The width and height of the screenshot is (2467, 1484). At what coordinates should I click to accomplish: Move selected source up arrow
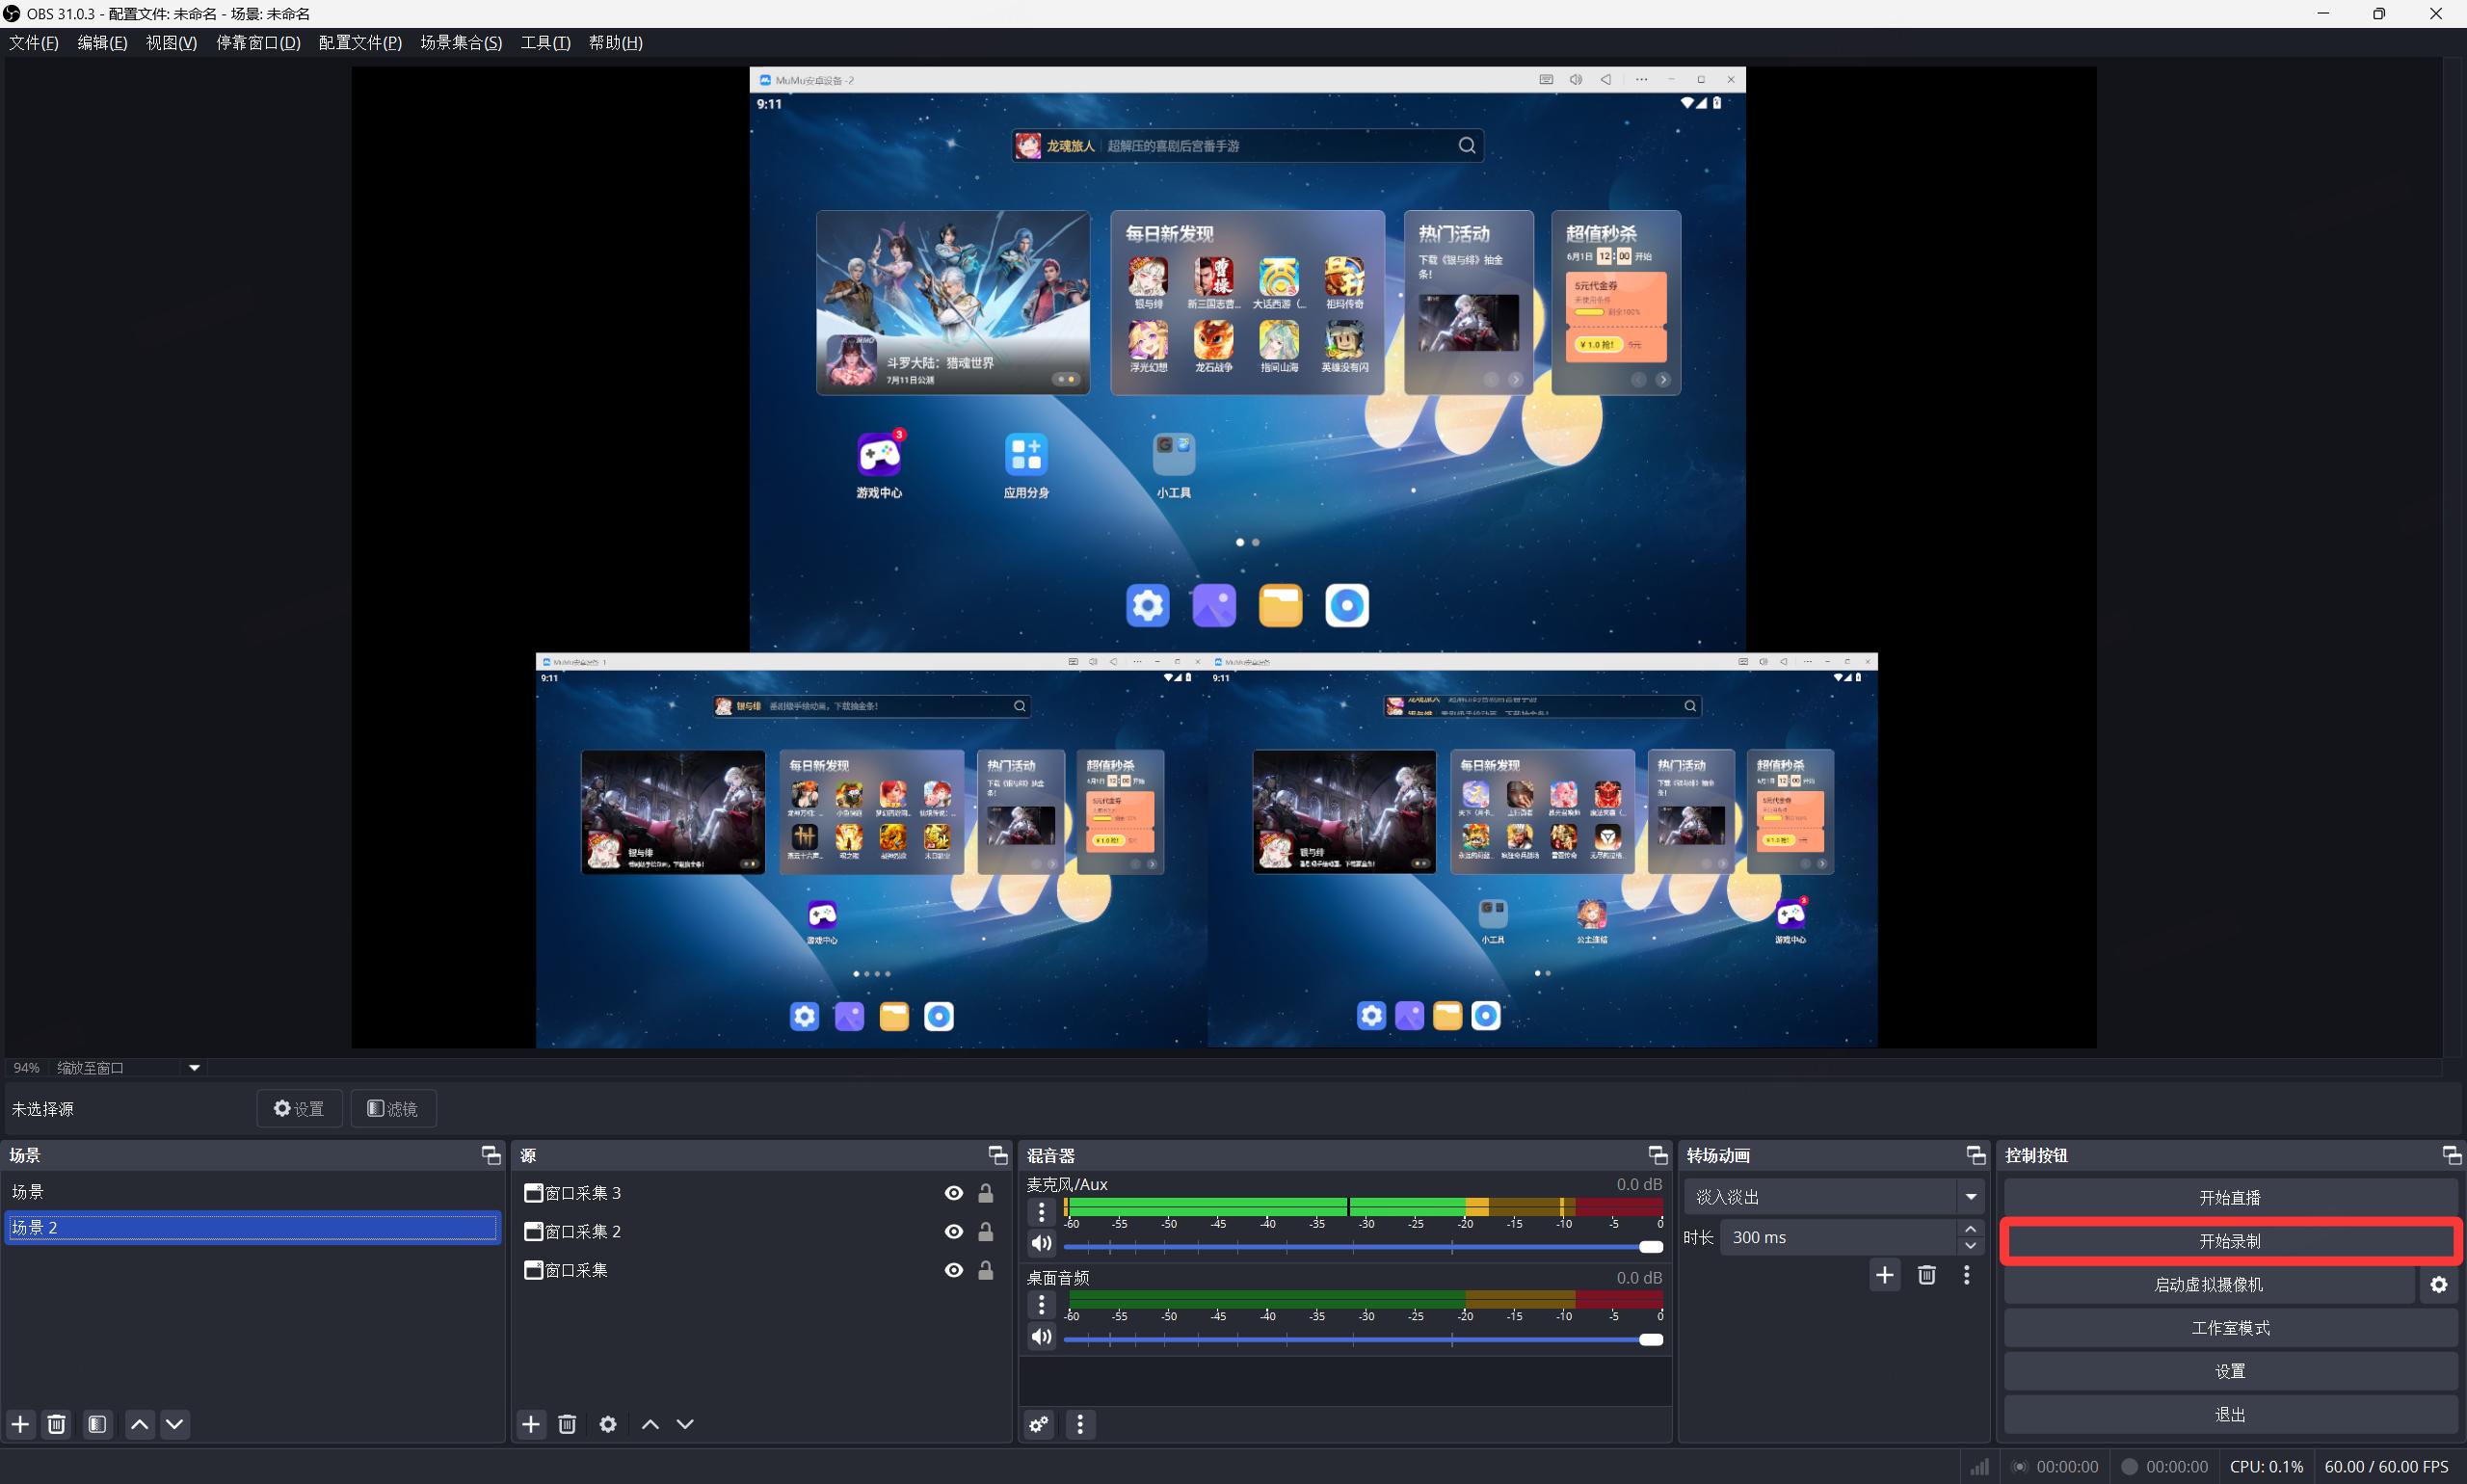tap(650, 1424)
